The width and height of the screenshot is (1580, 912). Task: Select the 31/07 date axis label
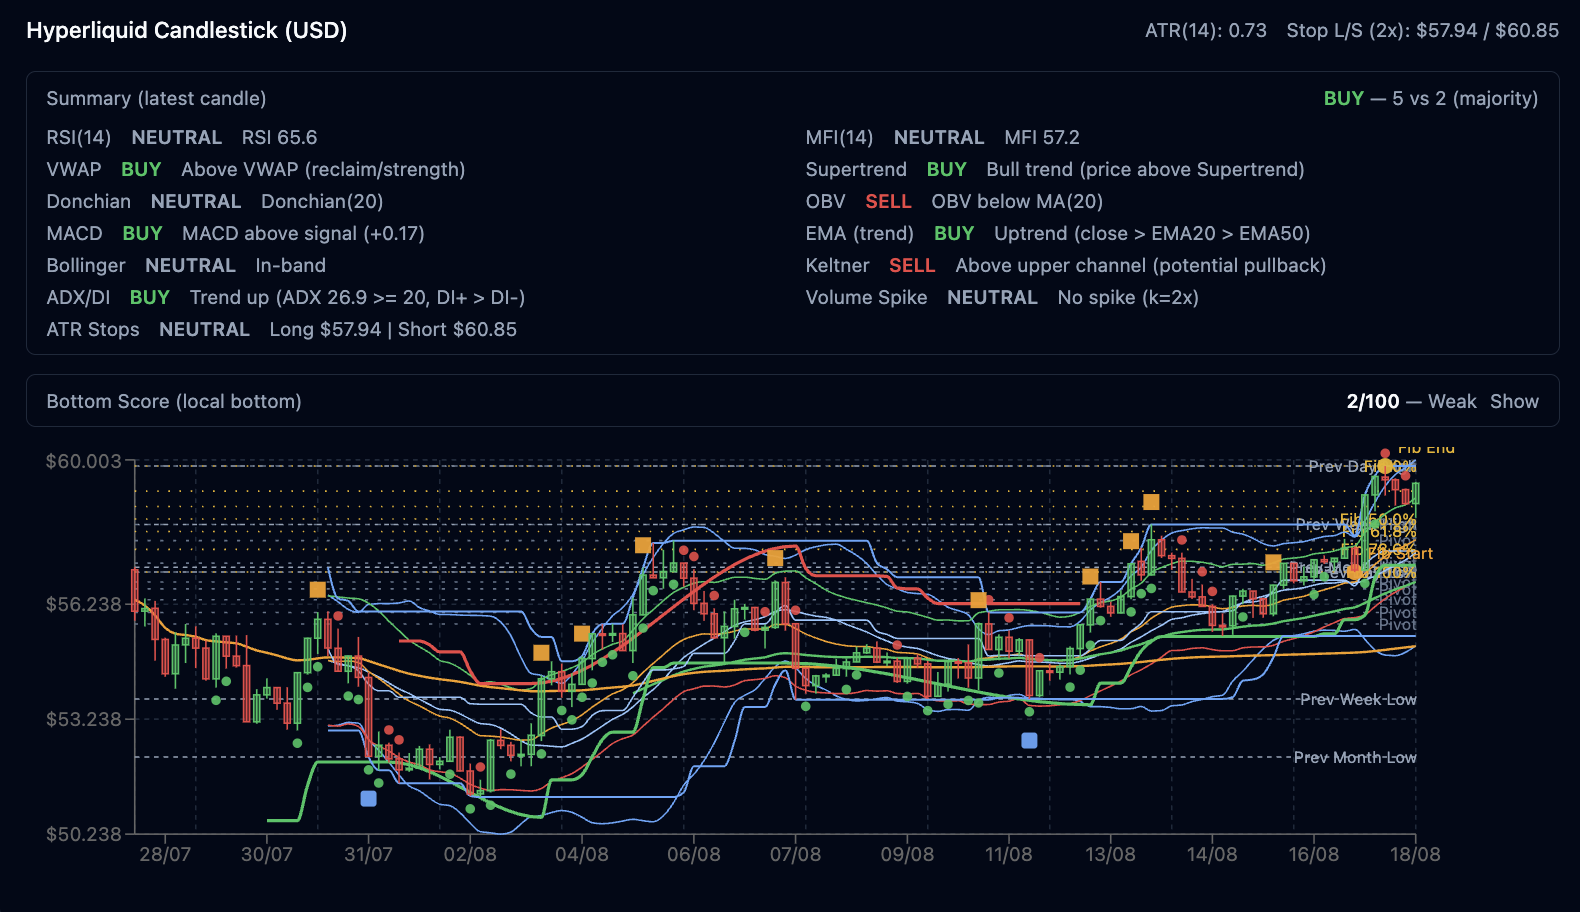(368, 854)
